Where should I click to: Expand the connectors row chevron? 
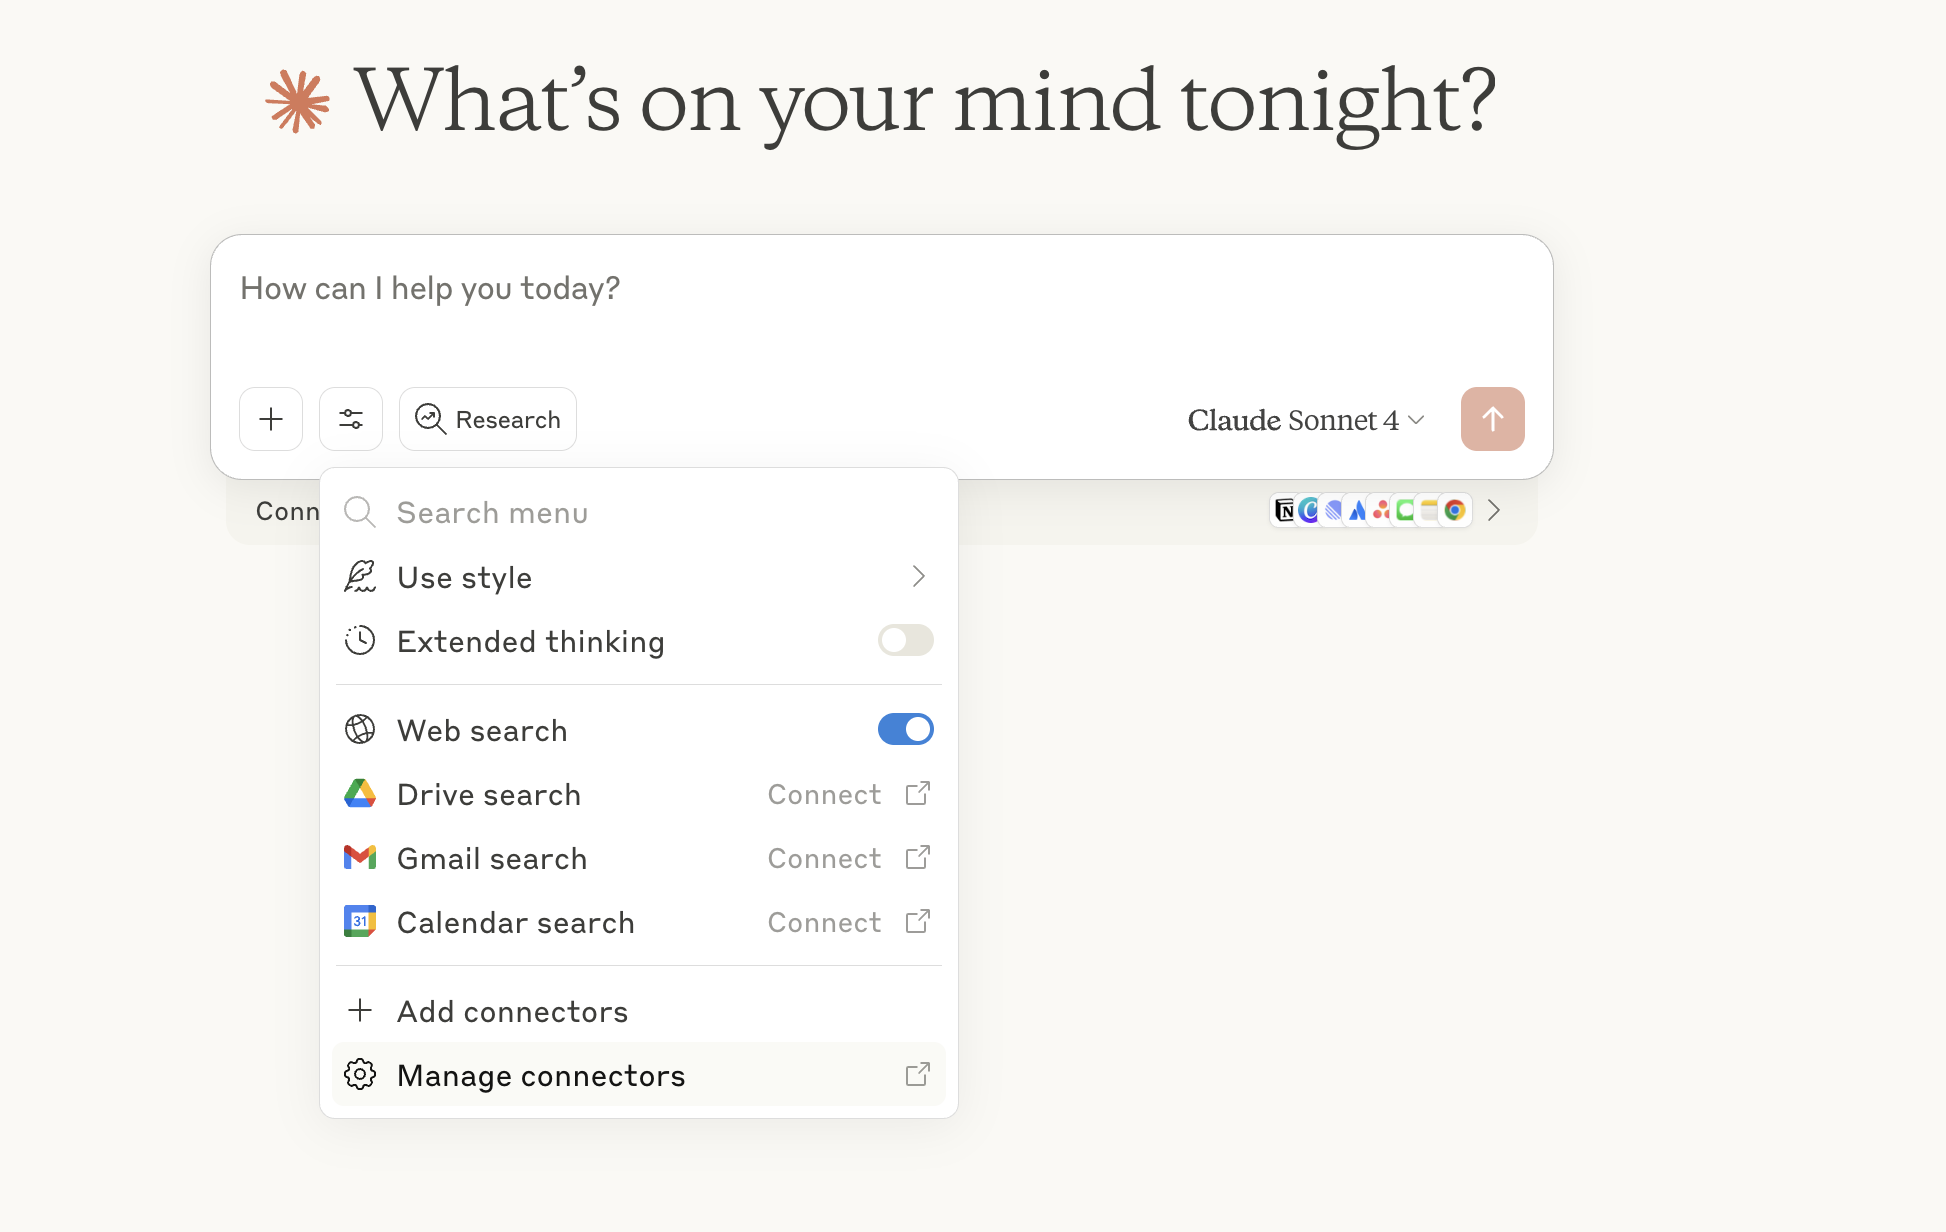point(1494,511)
